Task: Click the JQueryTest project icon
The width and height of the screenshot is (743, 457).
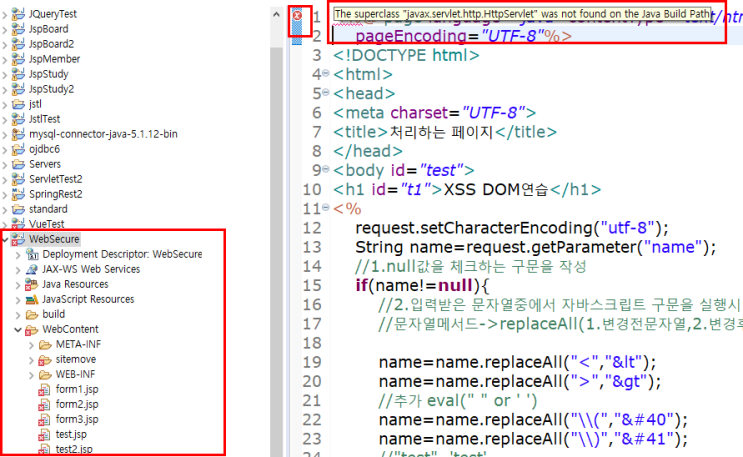Action: [18, 14]
